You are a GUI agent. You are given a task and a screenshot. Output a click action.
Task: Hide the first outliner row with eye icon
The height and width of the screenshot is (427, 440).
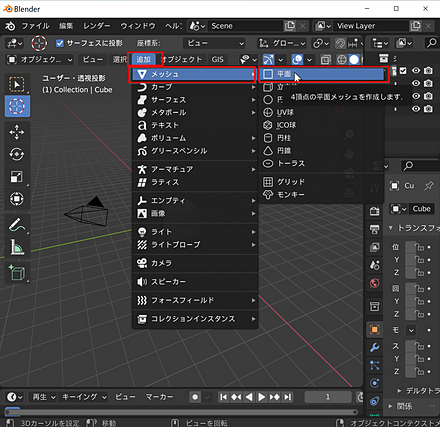(x=416, y=71)
